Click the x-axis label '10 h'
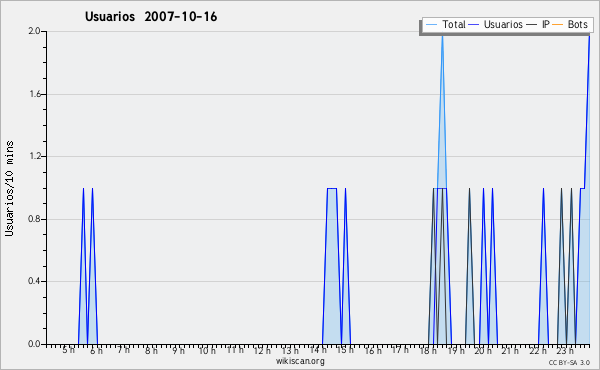Screen dimensions: 600x370 pos(207,350)
